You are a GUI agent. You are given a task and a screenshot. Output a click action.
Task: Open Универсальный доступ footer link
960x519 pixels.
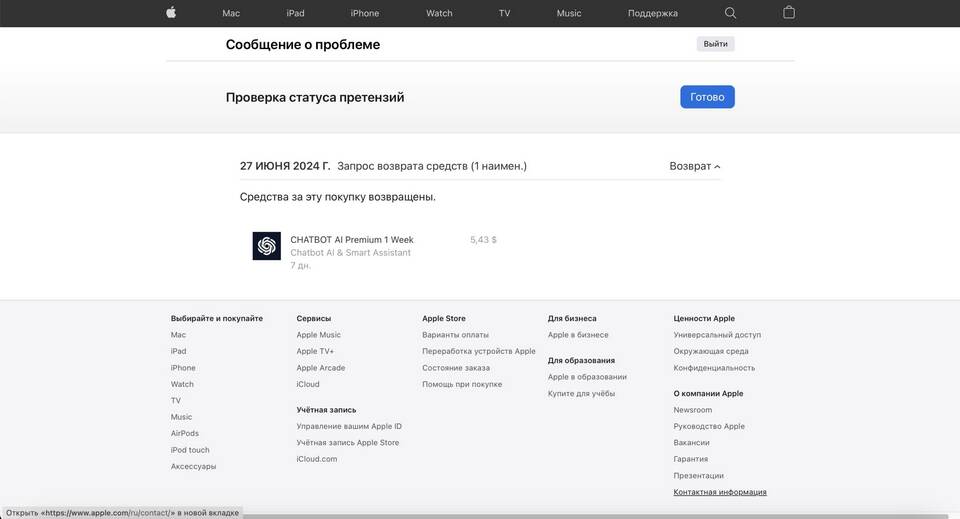click(717, 335)
